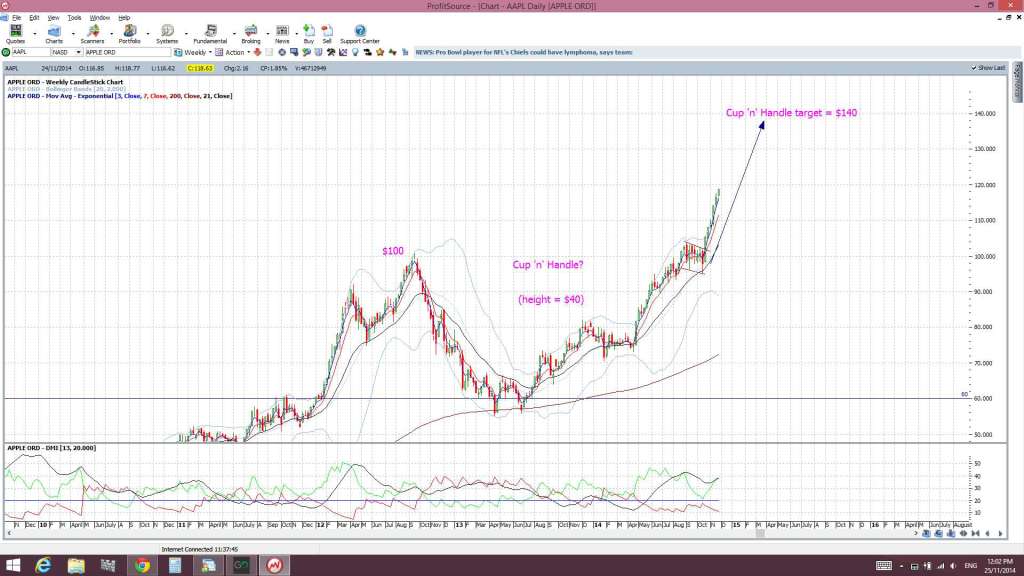
Task: Click the compress time axis bowtie icon
Action: coord(975,534)
